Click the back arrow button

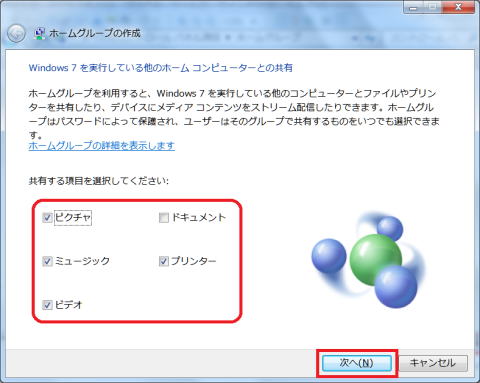coord(16,34)
